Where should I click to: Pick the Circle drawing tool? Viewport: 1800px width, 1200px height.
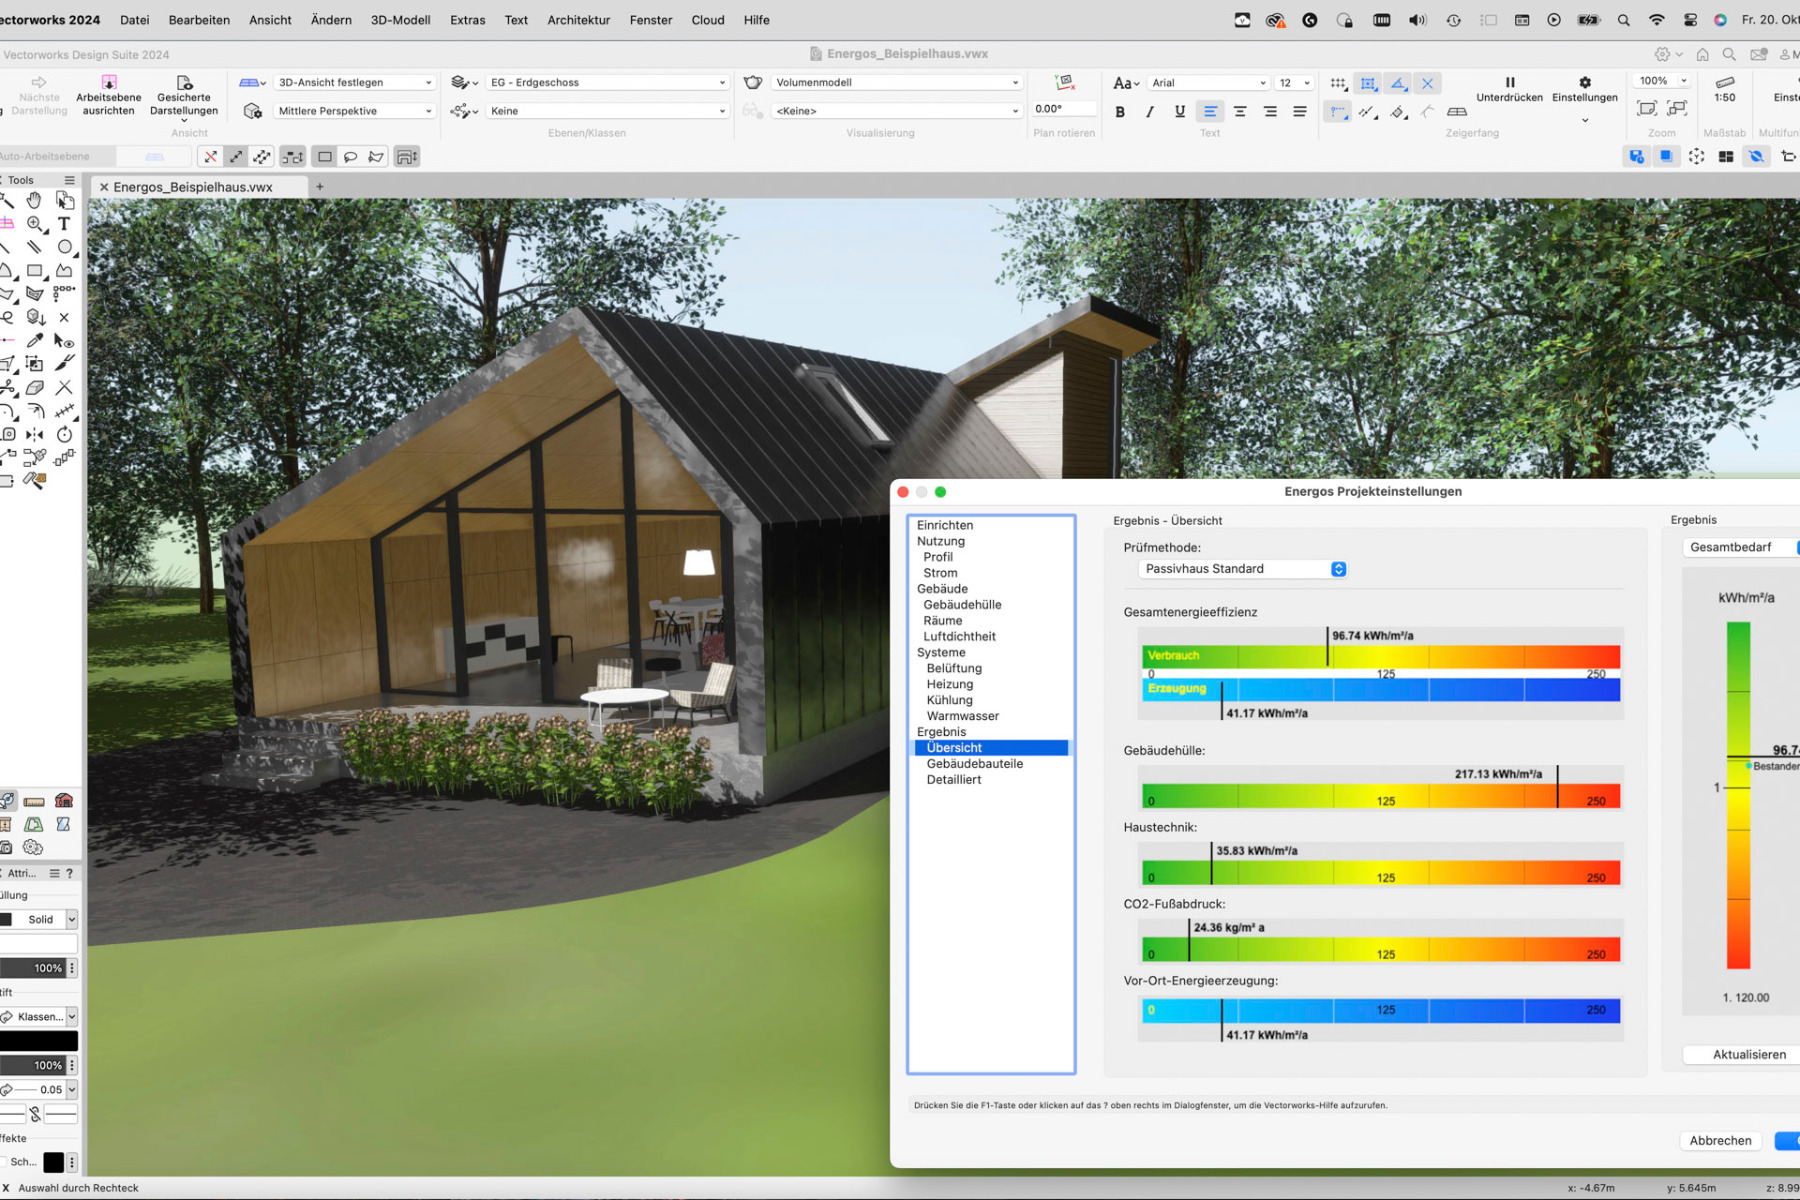click(64, 247)
